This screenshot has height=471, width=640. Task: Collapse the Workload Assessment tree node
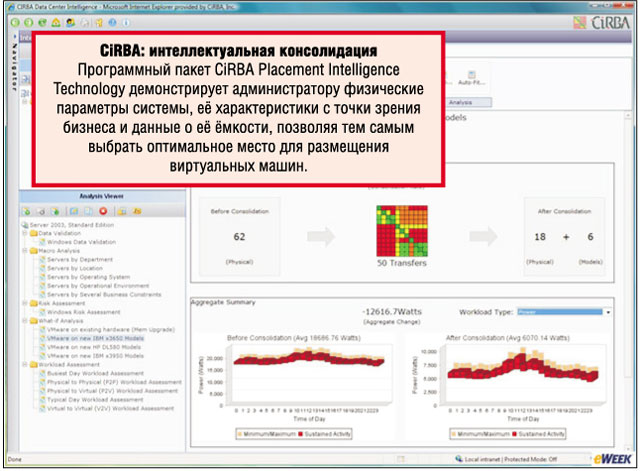coord(24,364)
